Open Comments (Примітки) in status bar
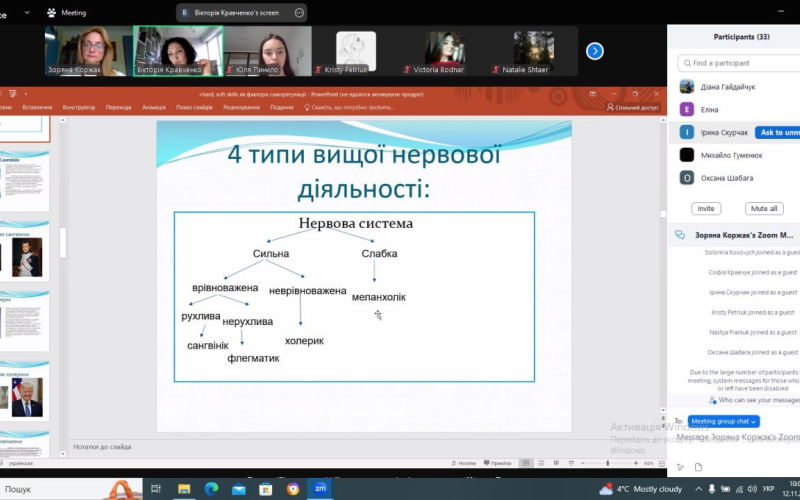 [497, 463]
